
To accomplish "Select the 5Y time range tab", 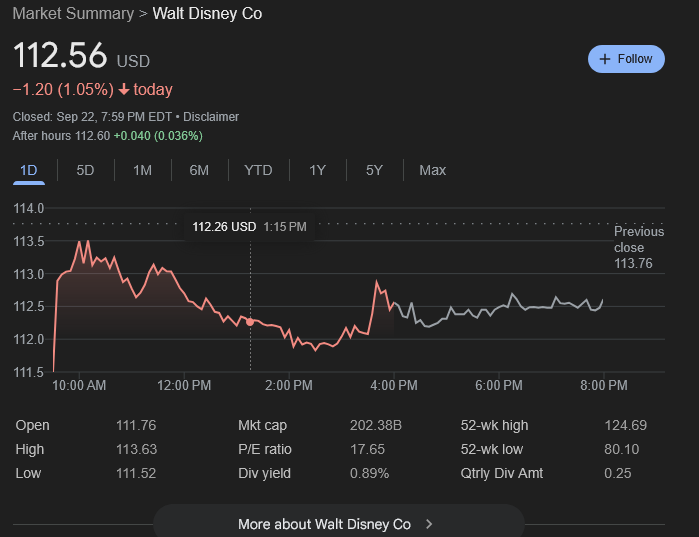I will click(374, 170).
